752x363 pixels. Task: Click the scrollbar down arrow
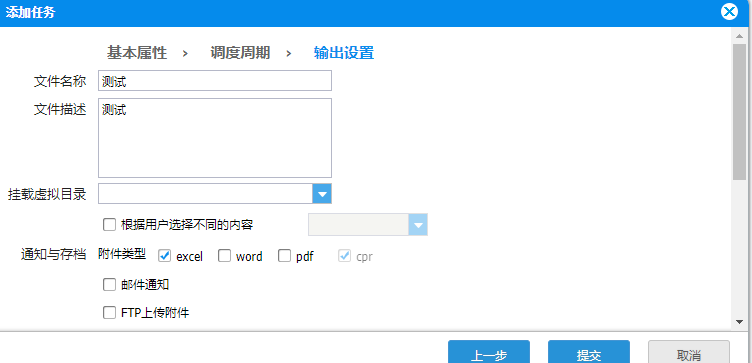tap(739, 322)
